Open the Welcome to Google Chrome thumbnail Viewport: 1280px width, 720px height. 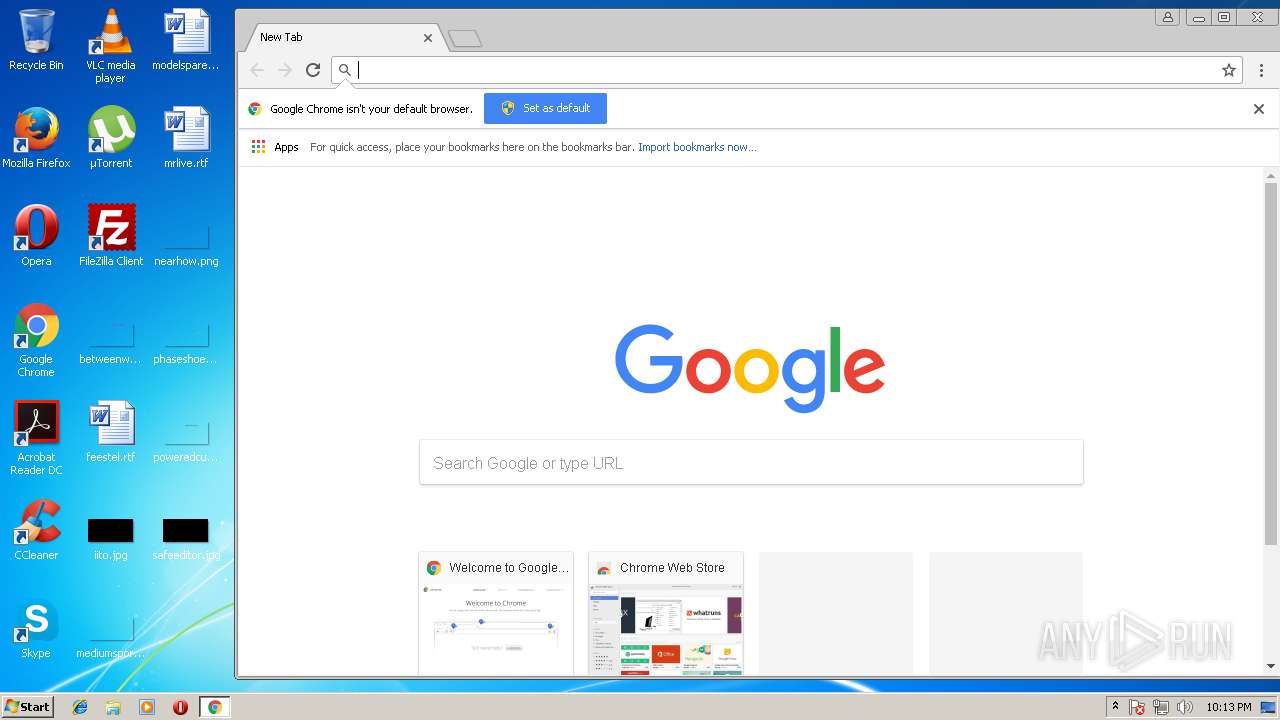coord(496,613)
